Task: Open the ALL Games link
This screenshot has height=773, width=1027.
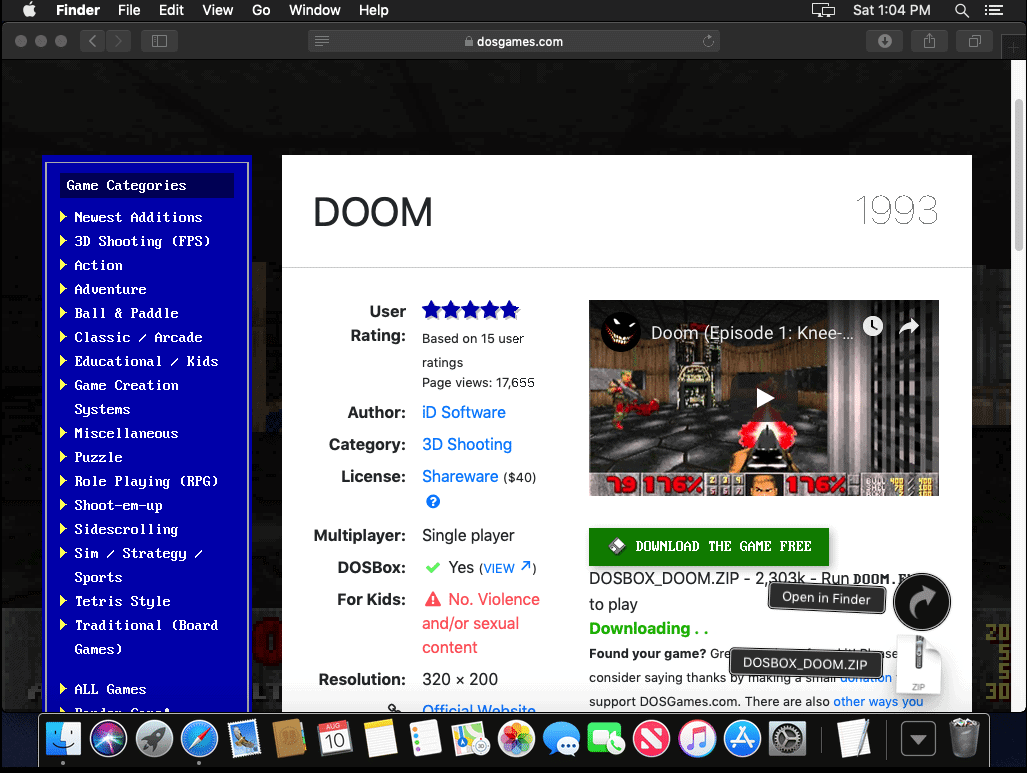Action: tap(109, 689)
